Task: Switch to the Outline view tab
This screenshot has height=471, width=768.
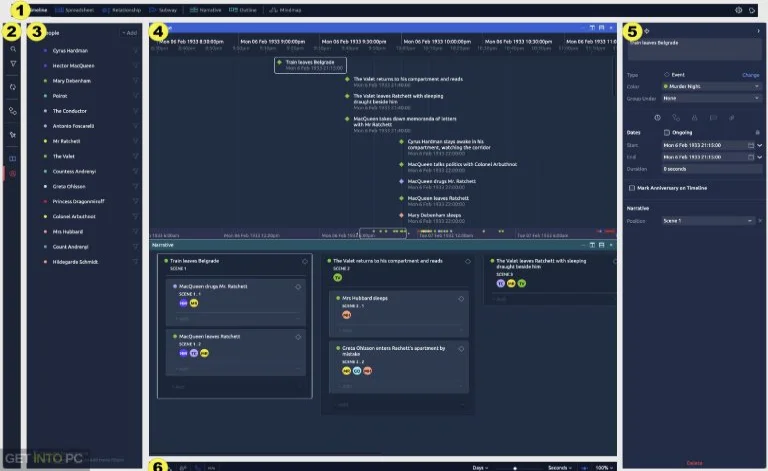Action: coord(243,10)
